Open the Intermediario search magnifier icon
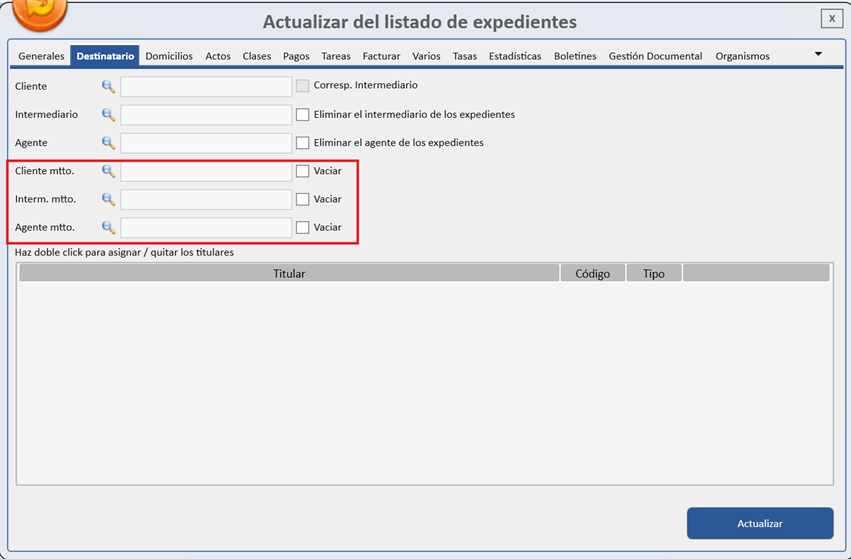Image resolution: width=851 pixels, height=559 pixels. (x=109, y=115)
